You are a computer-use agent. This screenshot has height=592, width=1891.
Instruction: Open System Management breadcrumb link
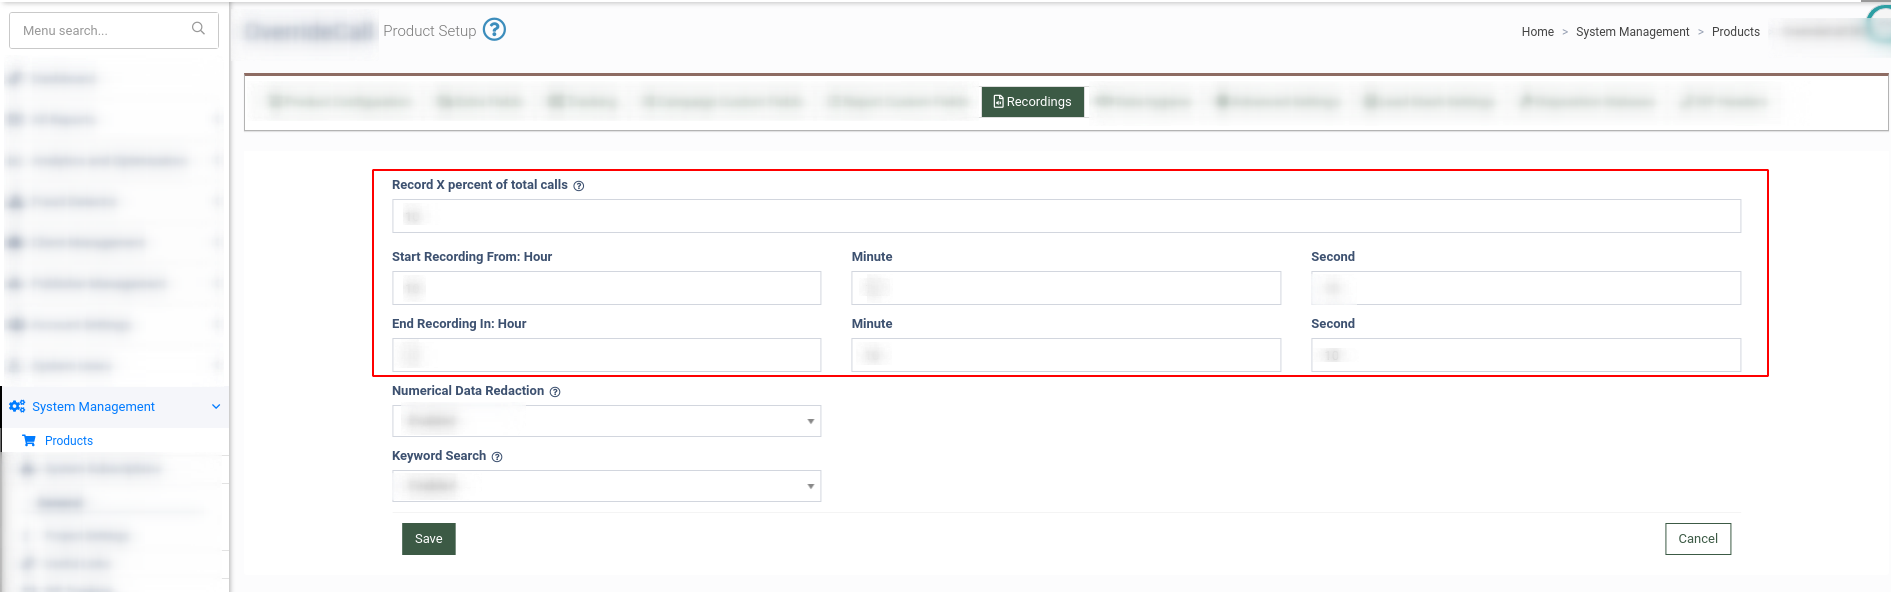point(1632,32)
